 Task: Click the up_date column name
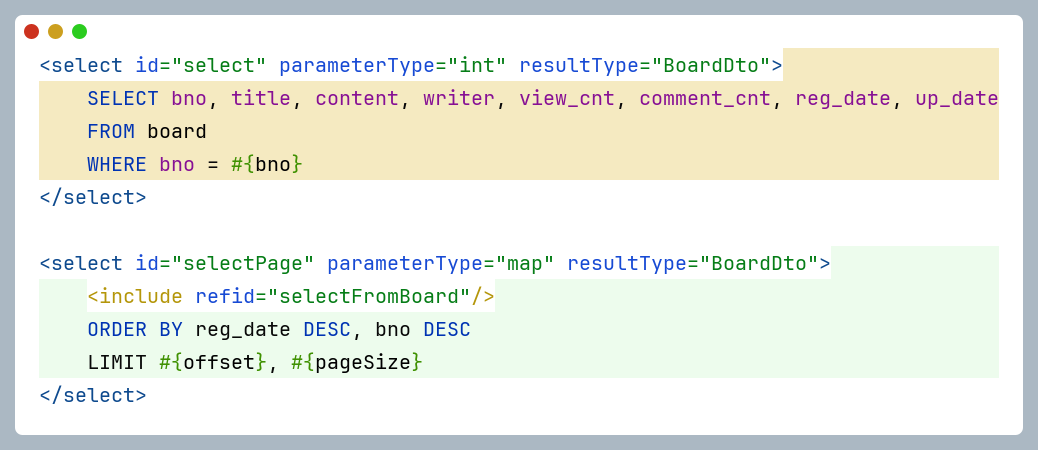[x=957, y=99]
